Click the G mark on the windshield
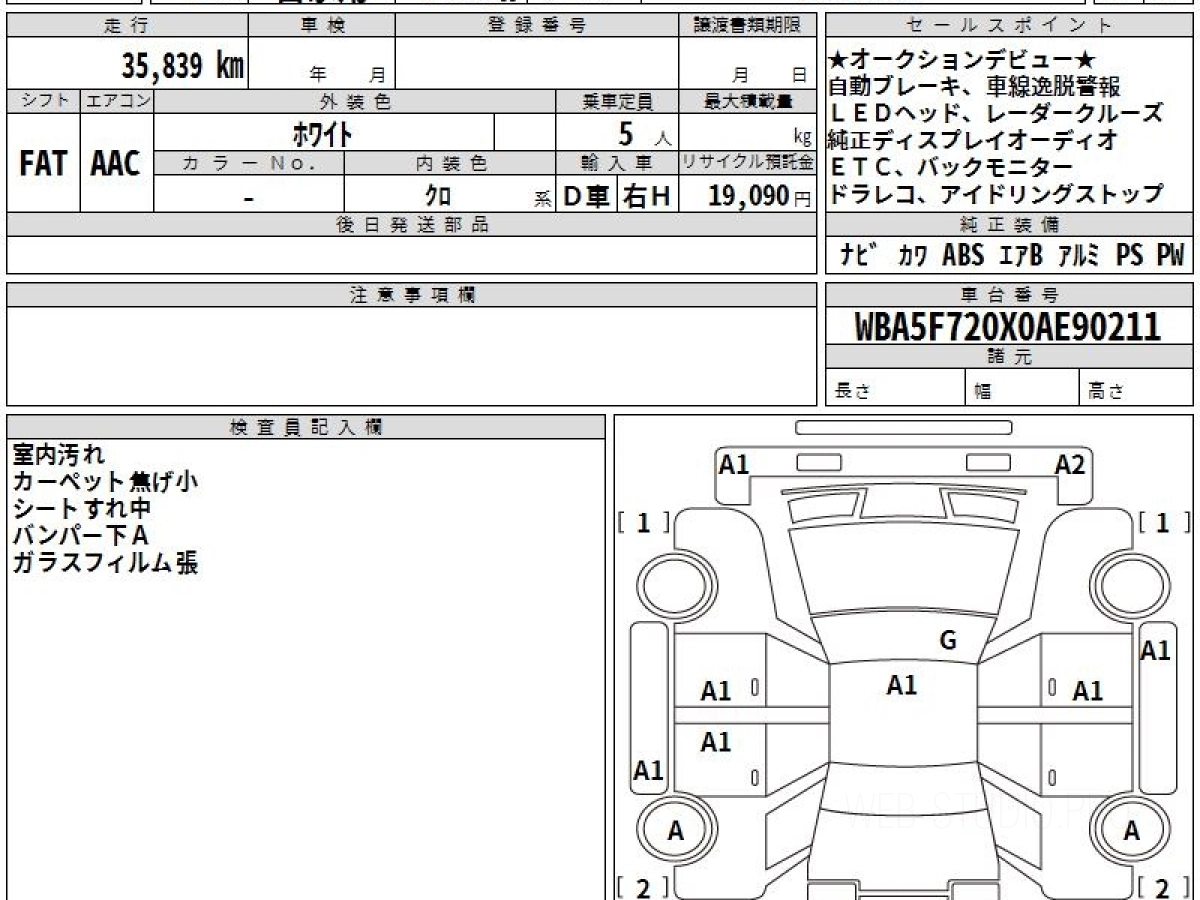1200x900 pixels. coord(947,641)
